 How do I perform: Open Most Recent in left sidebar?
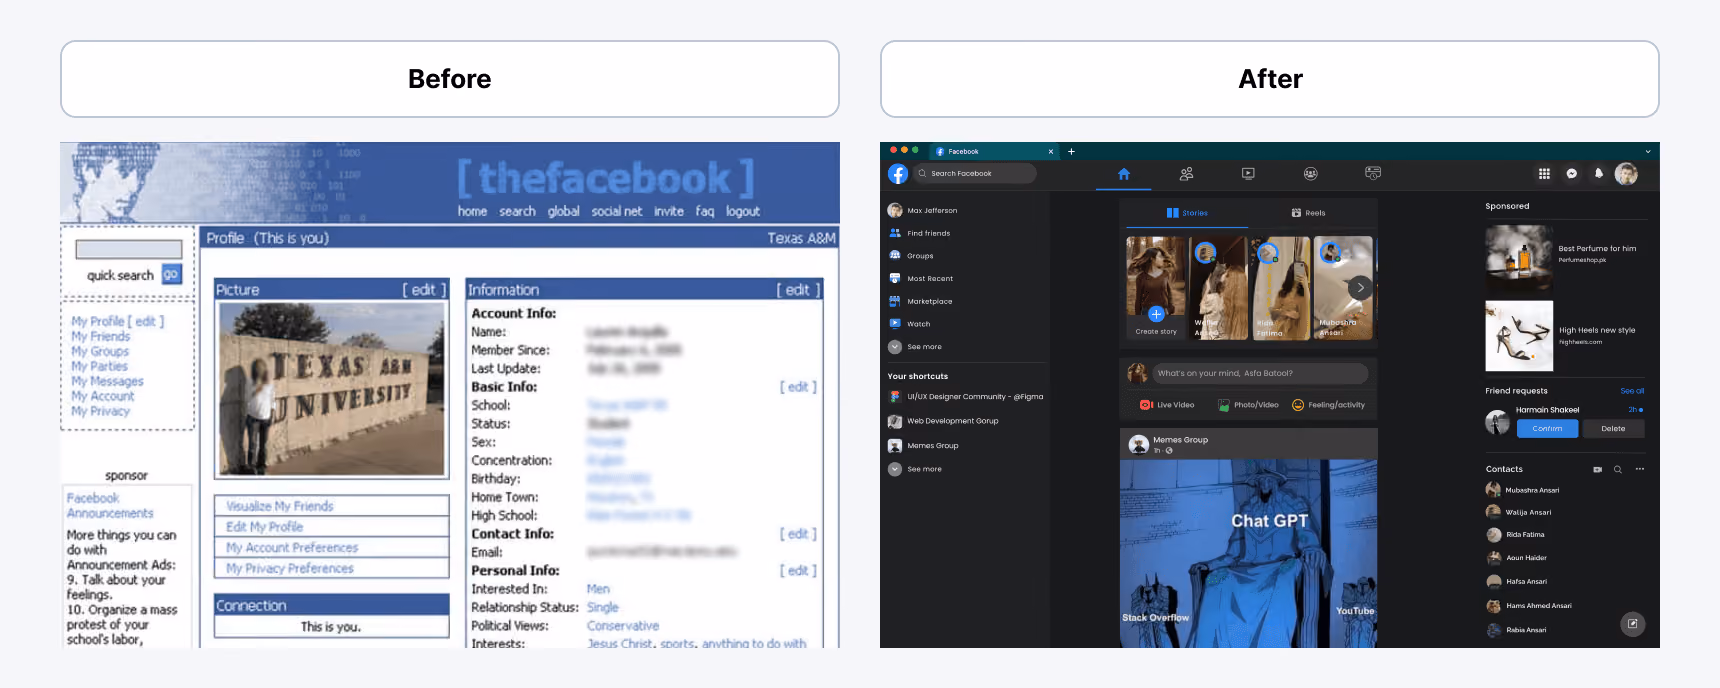[x=921, y=278]
